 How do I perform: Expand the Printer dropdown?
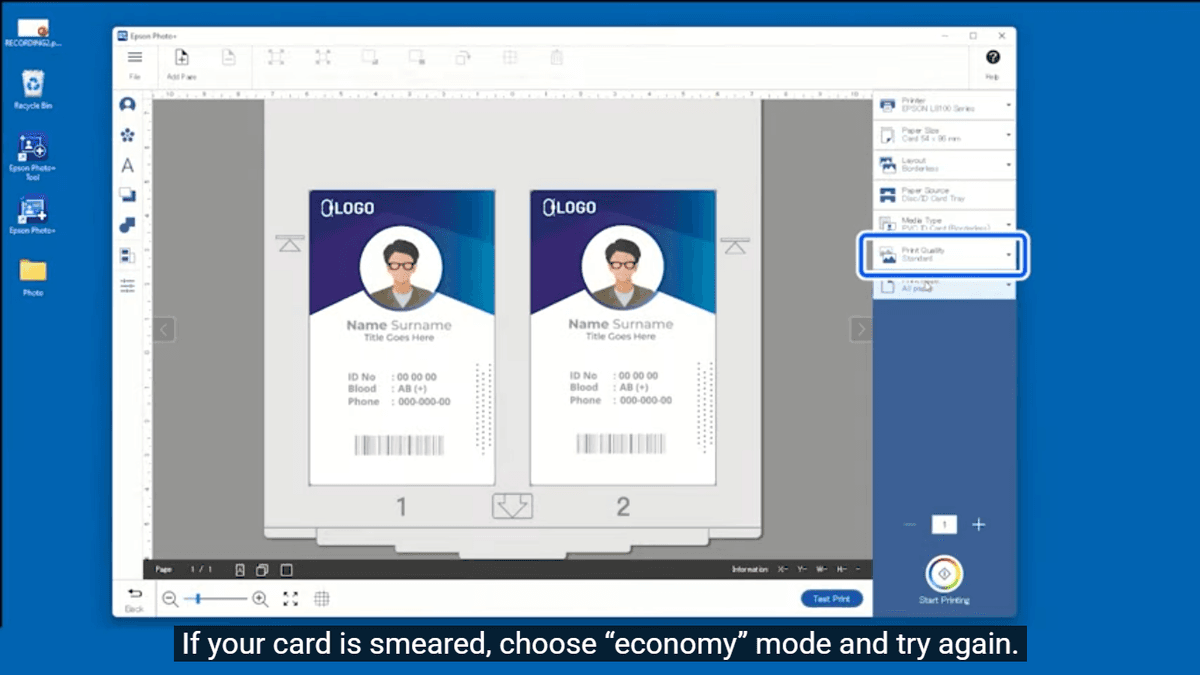click(944, 105)
